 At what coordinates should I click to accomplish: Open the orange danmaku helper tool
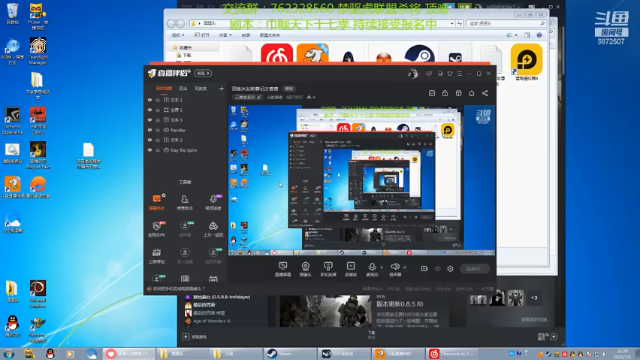(x=157, y=202)
